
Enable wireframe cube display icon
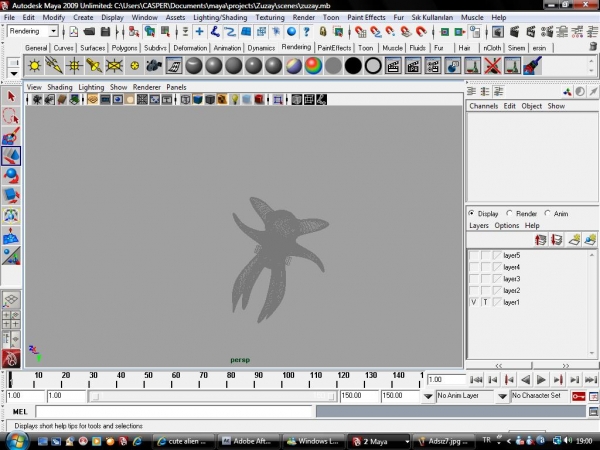coord(185,100)
